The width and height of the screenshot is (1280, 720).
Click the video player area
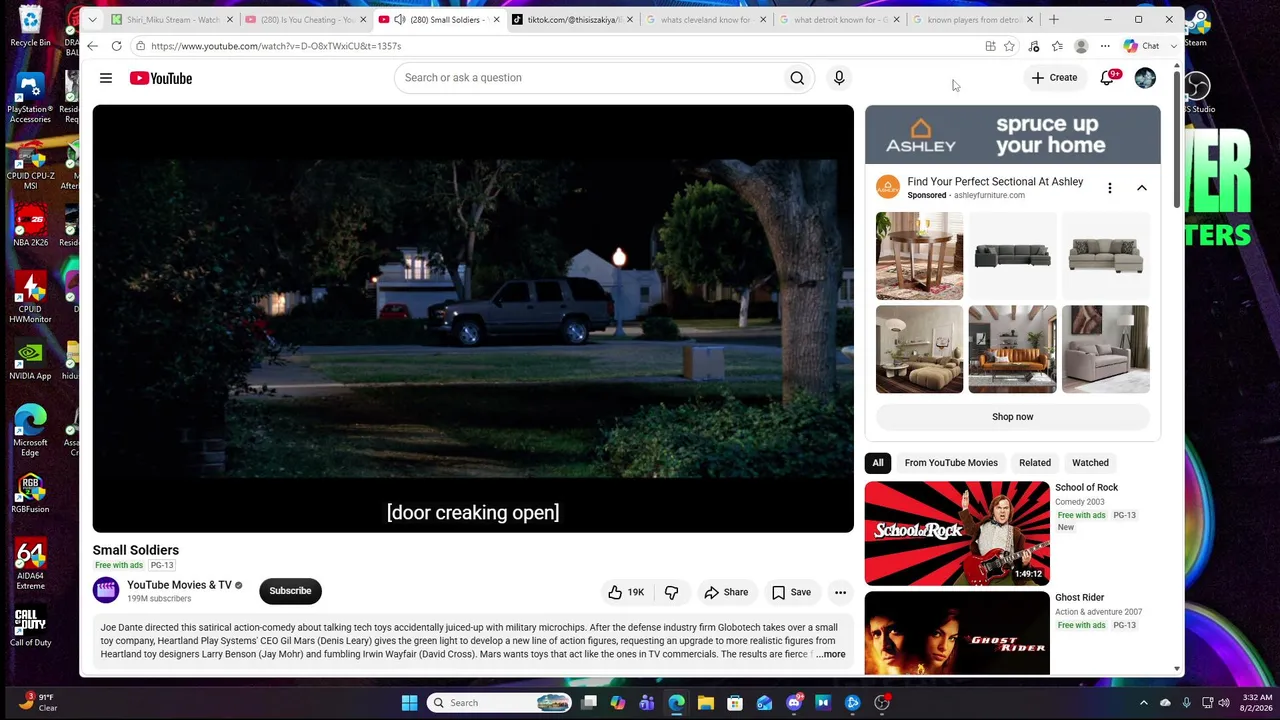pos(473,319)
